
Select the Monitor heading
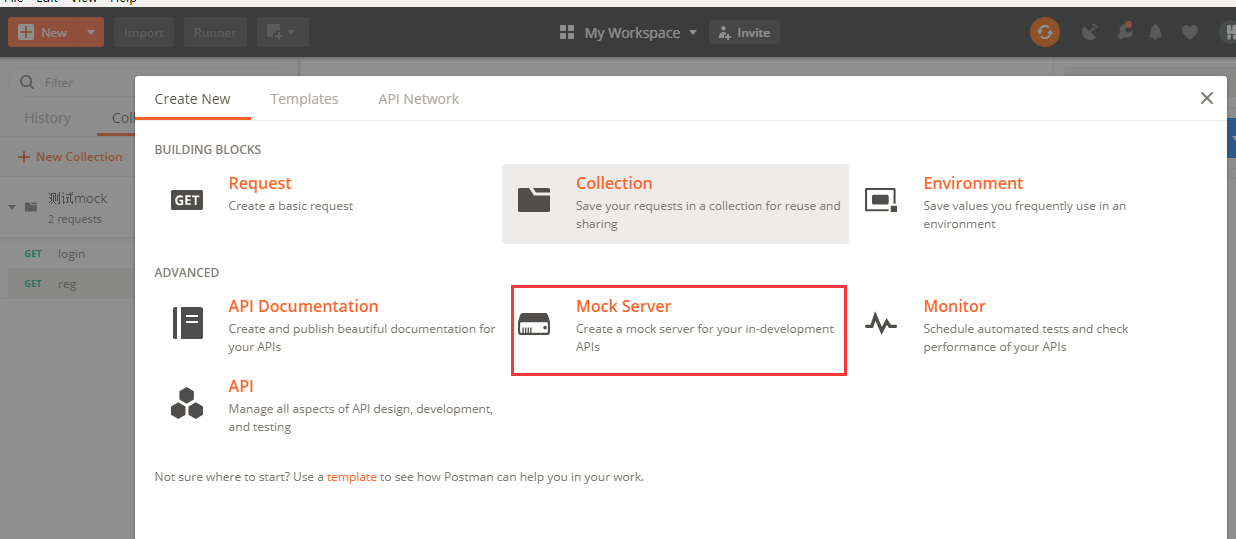coord(954,306)
